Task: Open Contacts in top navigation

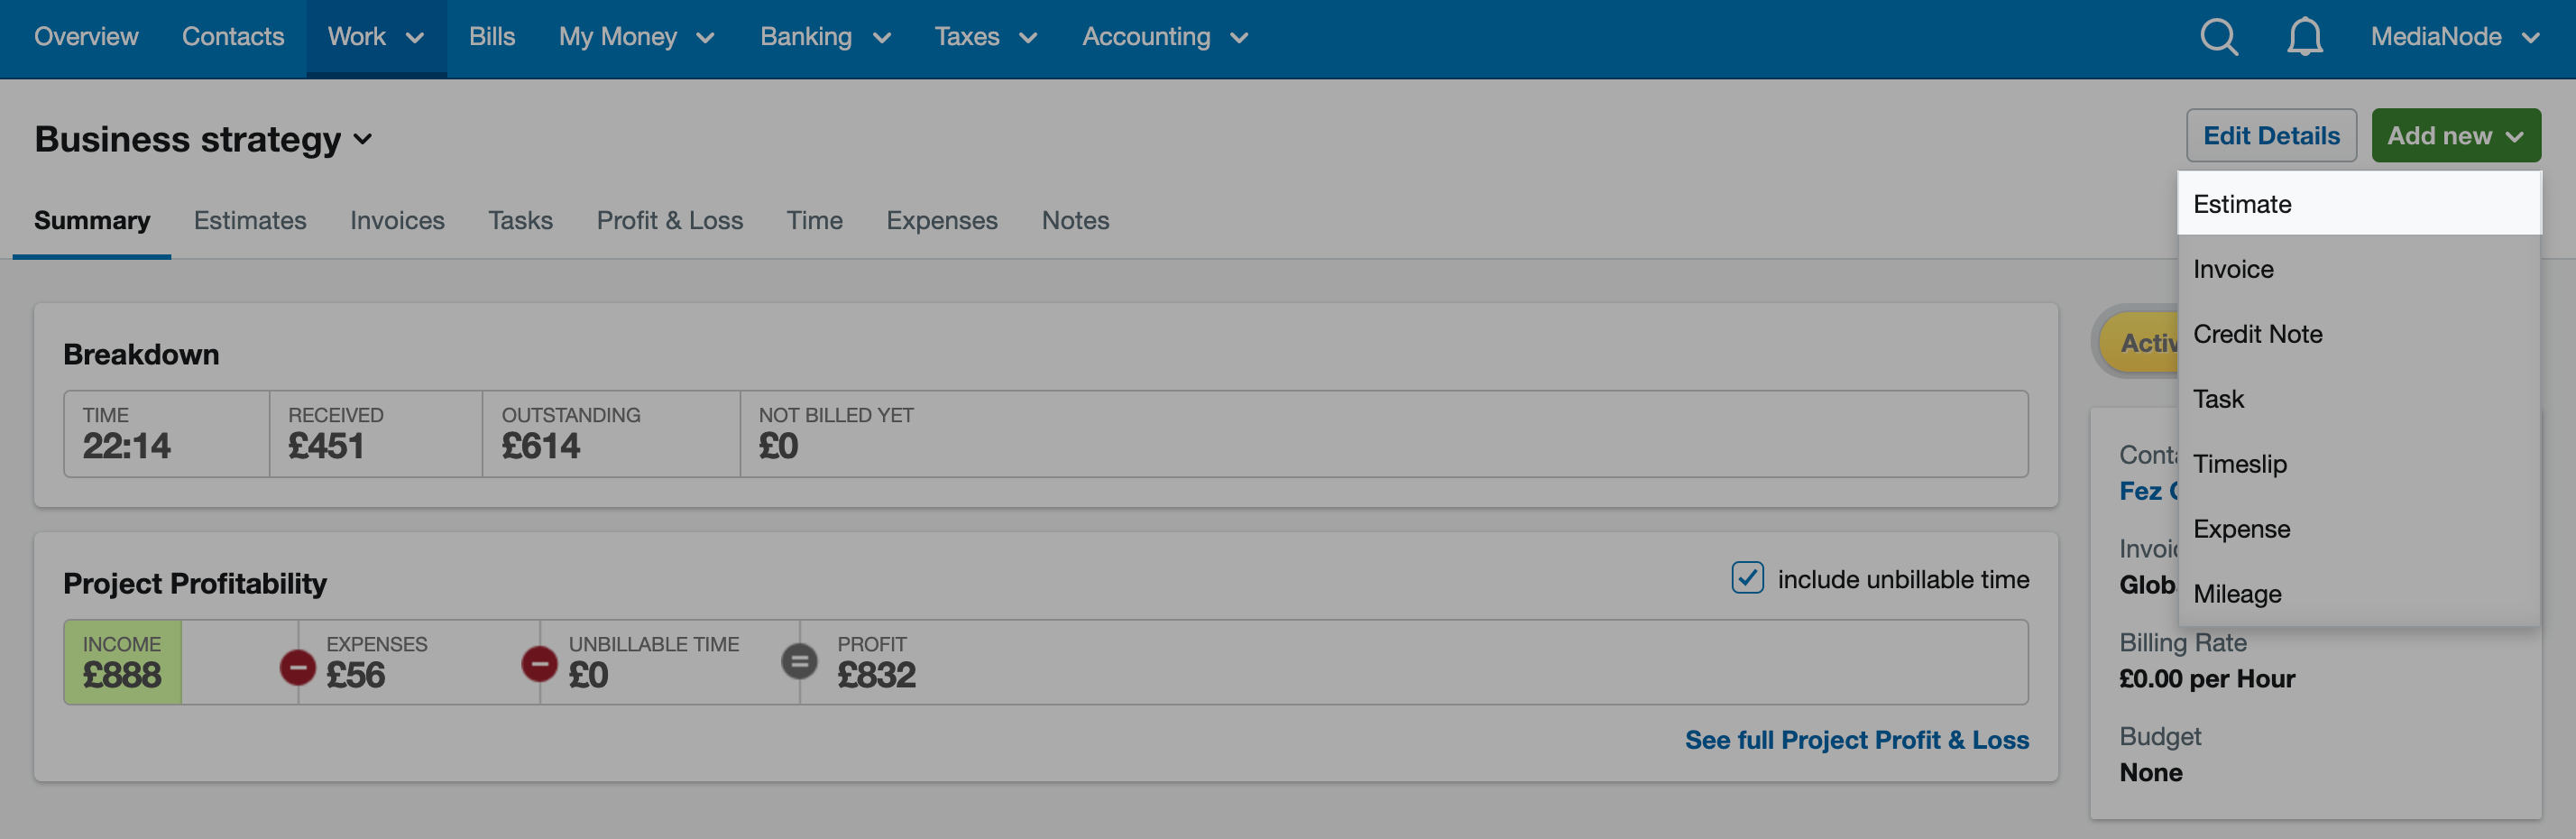Action: click(233, 37)
